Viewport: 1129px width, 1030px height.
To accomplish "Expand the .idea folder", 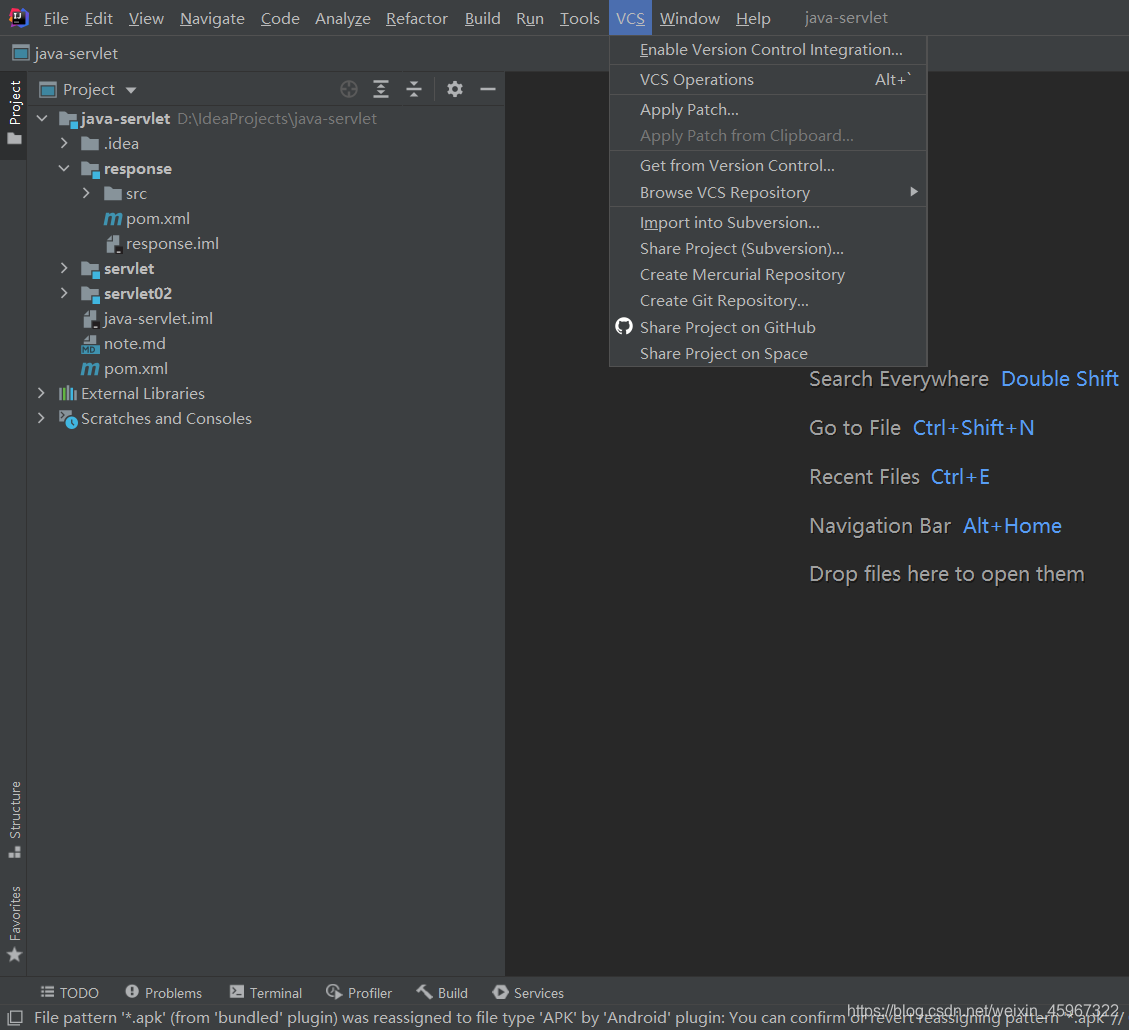I will [64, 143].
